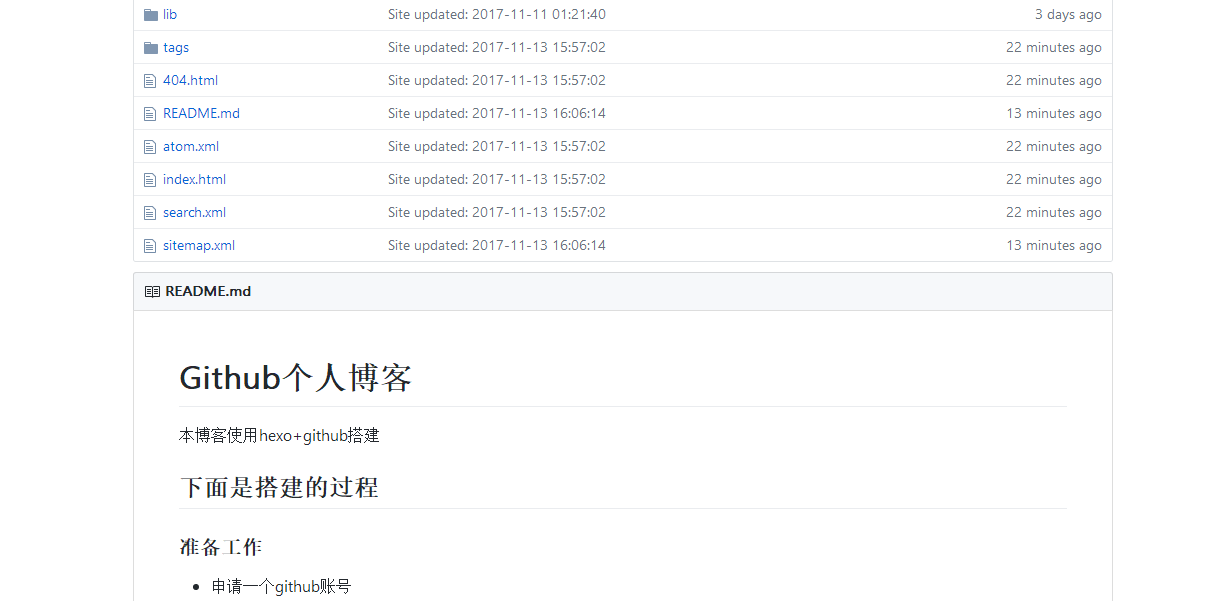Click the file icon beside 404.html
Screen dimensions: 1230x601
pyautogui.click(x=150, y=81)
